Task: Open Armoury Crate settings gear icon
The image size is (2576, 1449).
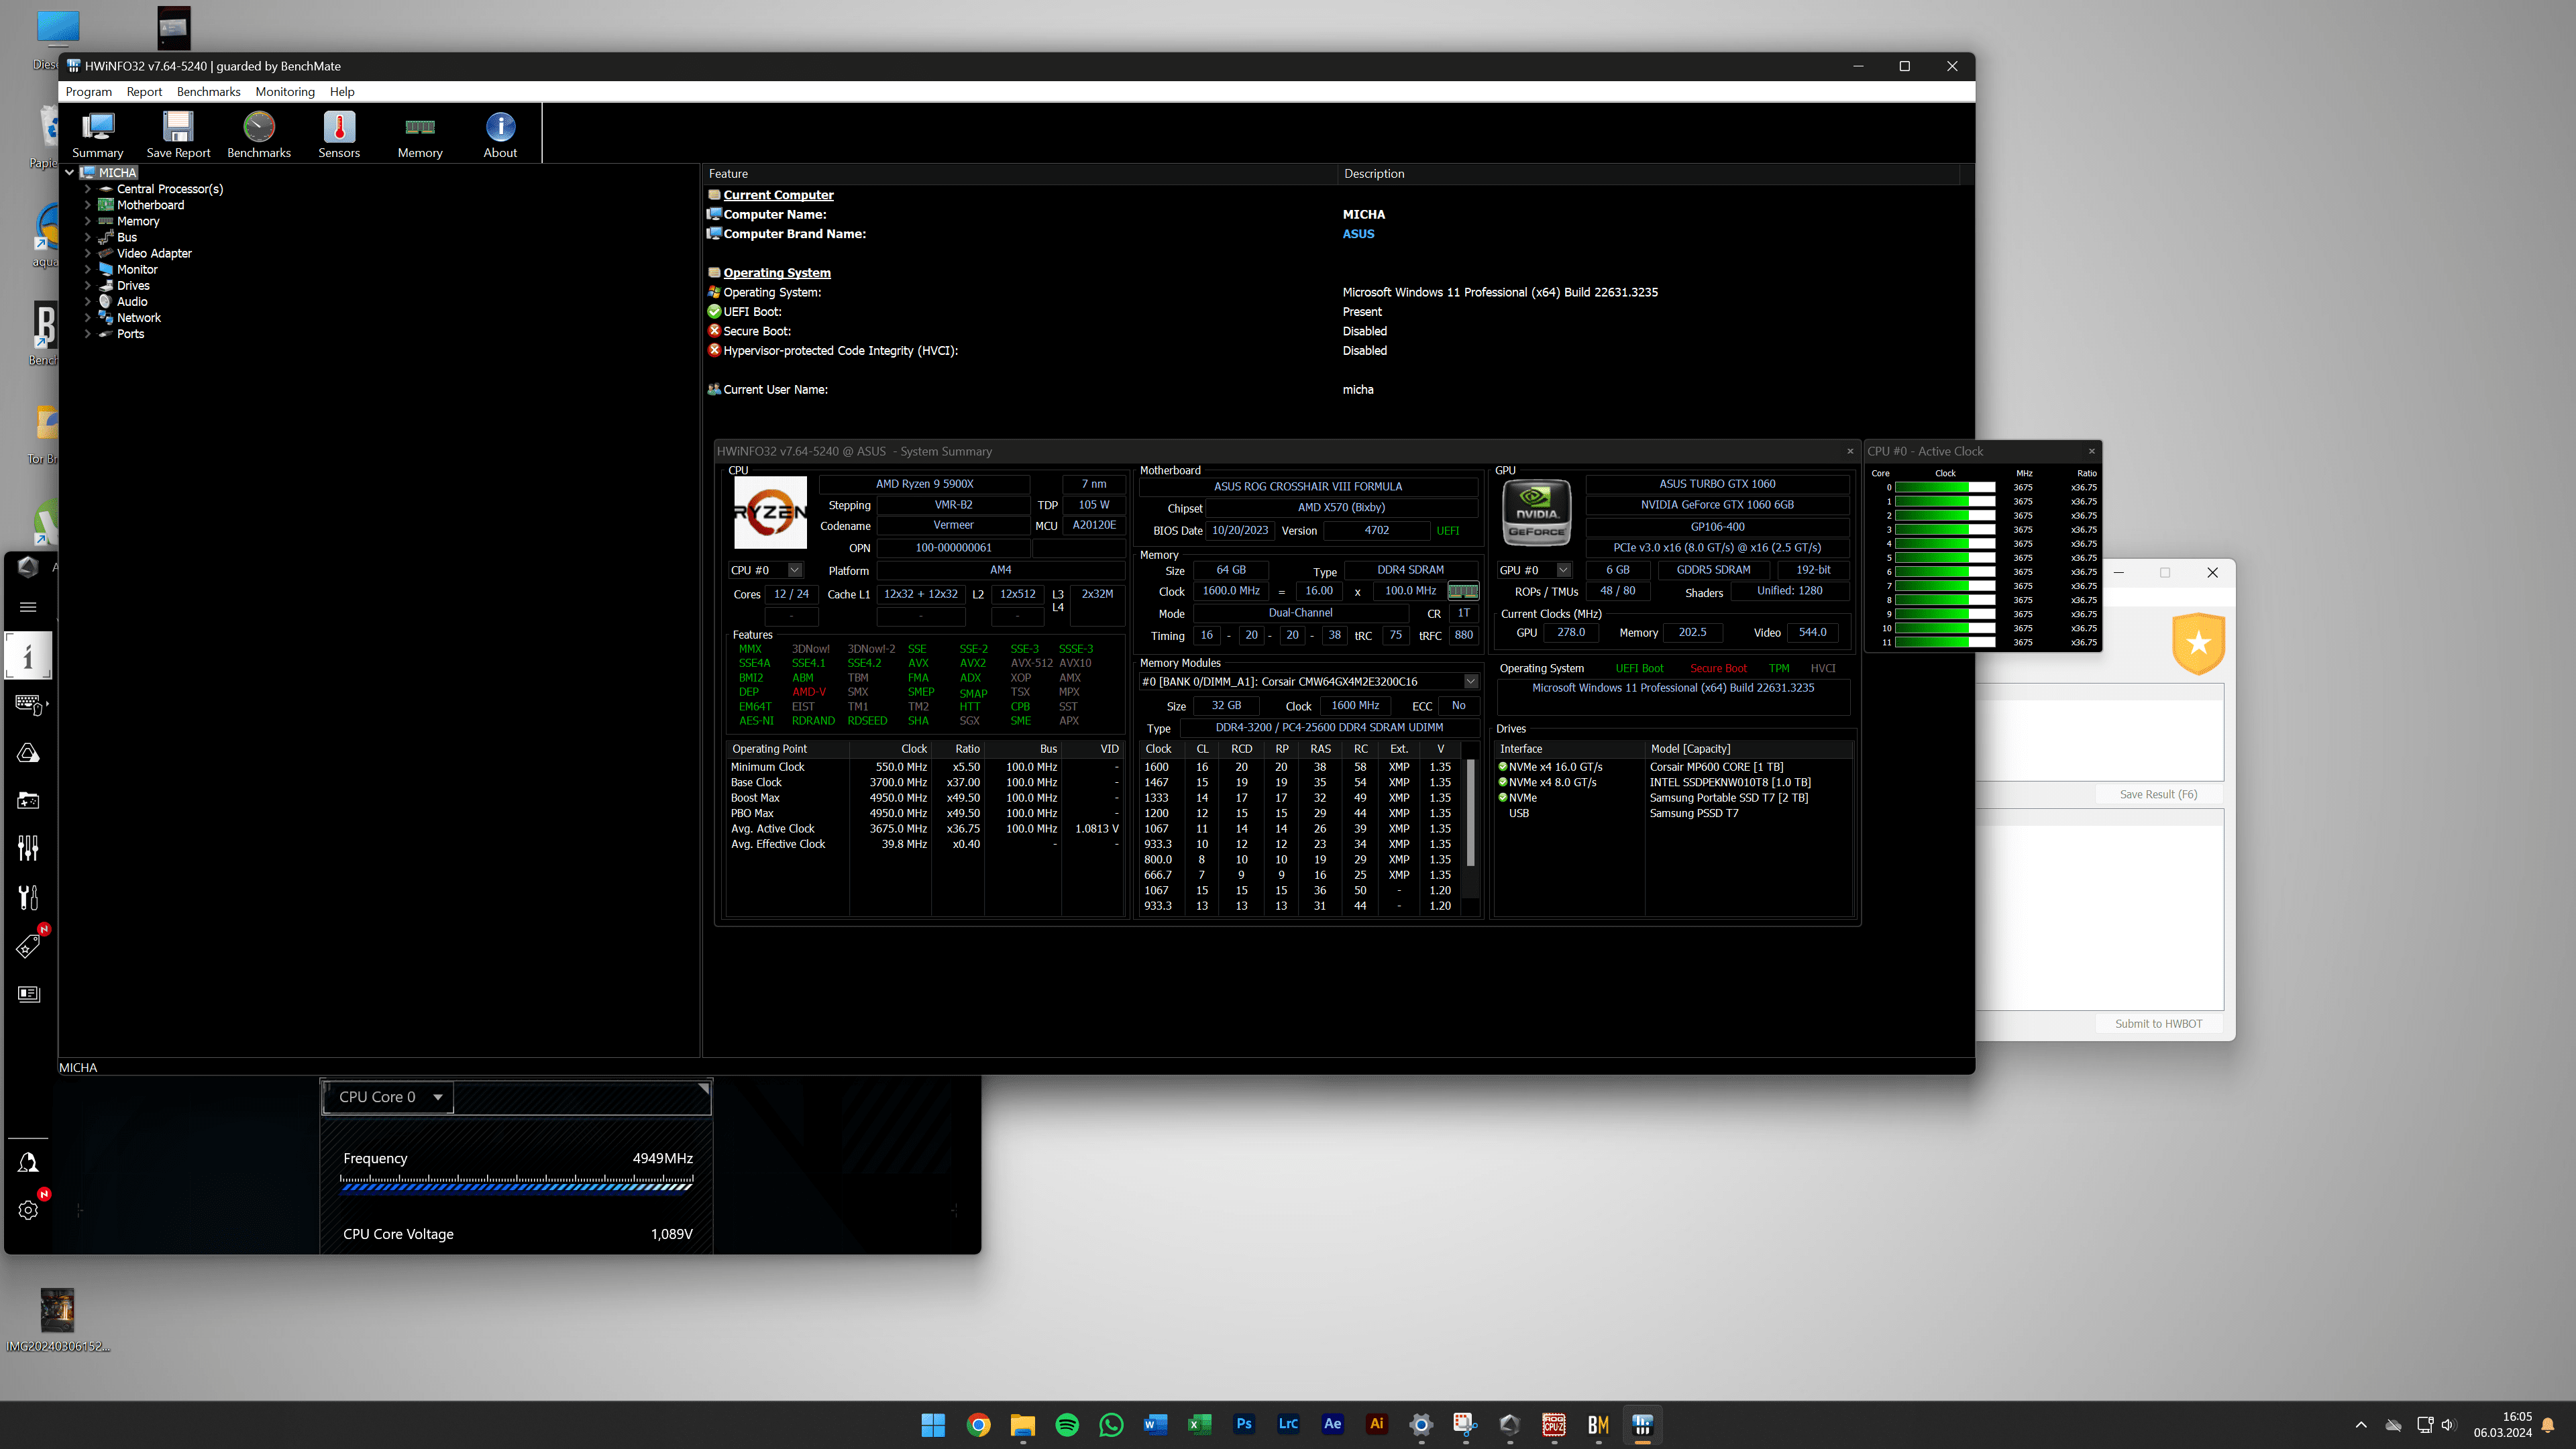Action: 28,1210
